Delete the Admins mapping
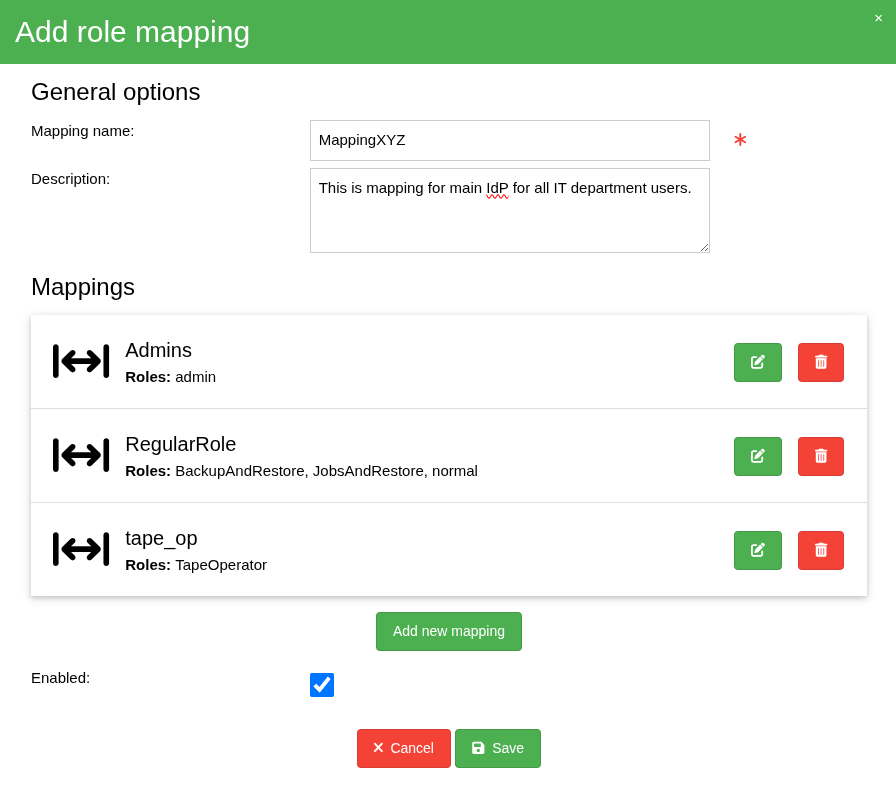 coord(820,362)
